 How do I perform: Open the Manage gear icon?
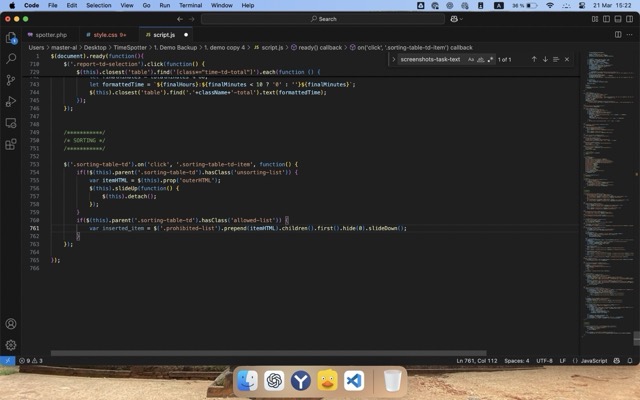[11, 345]
